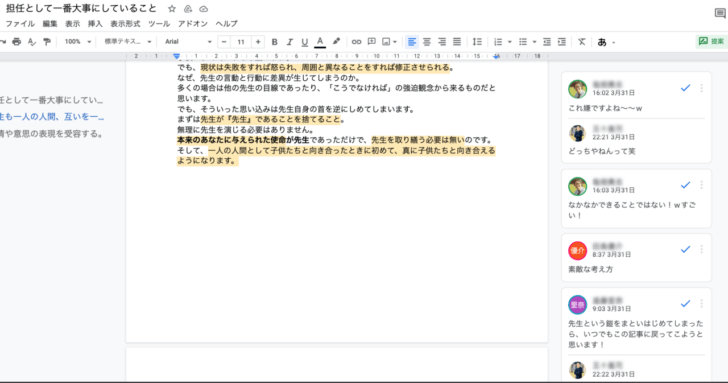728x383 pixels.
Task: Open line spacing options
Action: (477, 42)
